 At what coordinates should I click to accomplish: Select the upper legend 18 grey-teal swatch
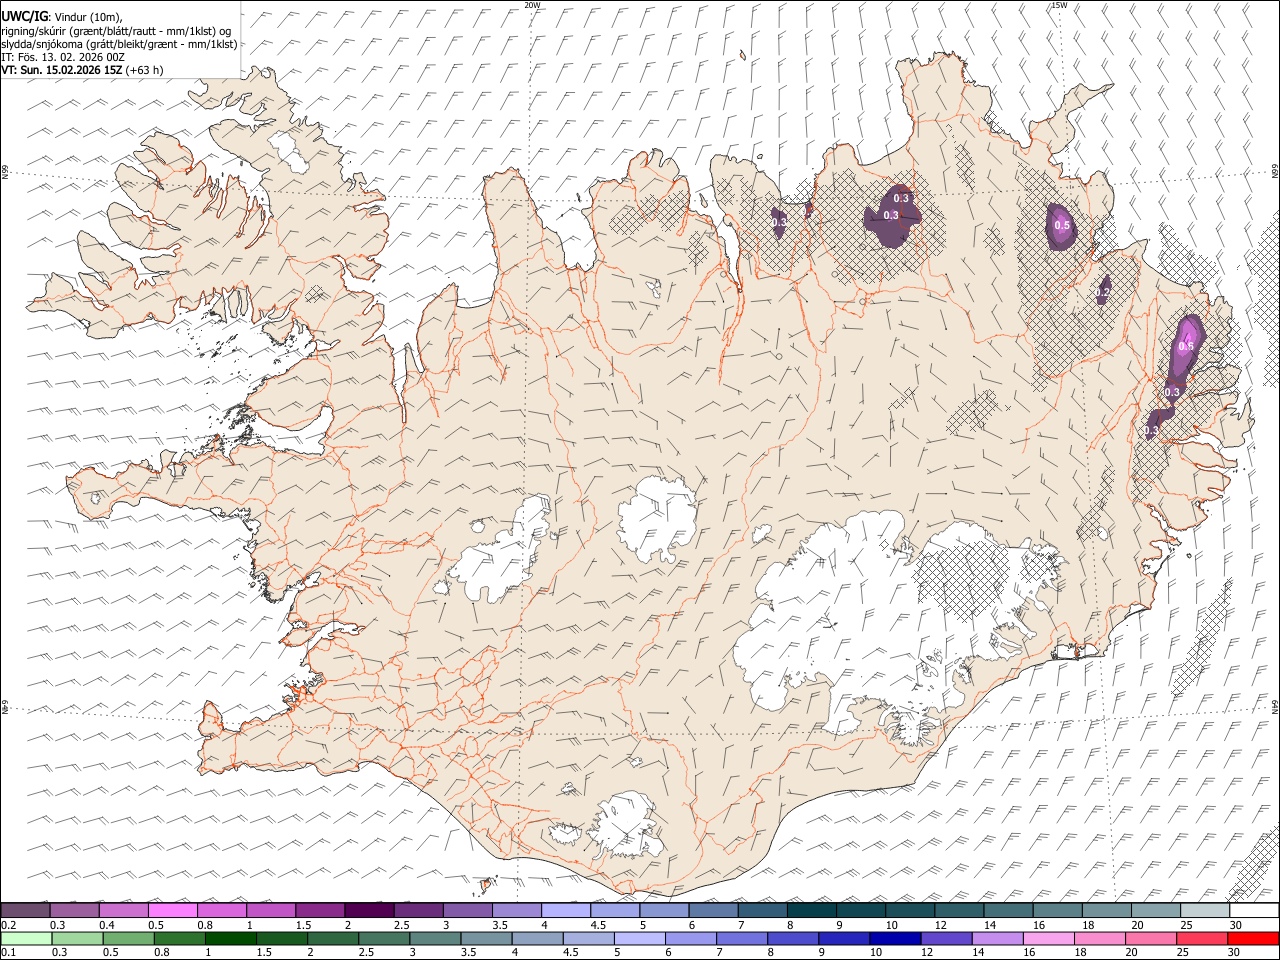[x=1107, y=910]
